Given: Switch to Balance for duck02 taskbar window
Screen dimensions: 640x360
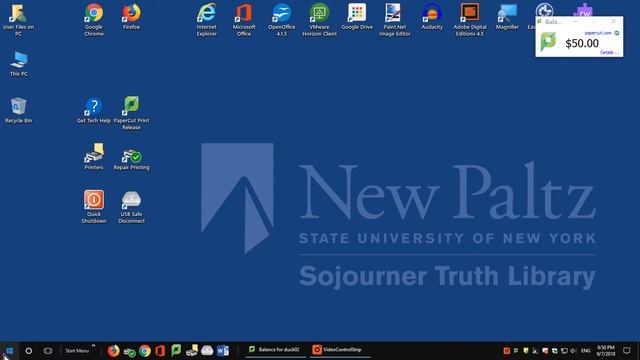Looking at the screenshot, I should [x=275, y=350].
